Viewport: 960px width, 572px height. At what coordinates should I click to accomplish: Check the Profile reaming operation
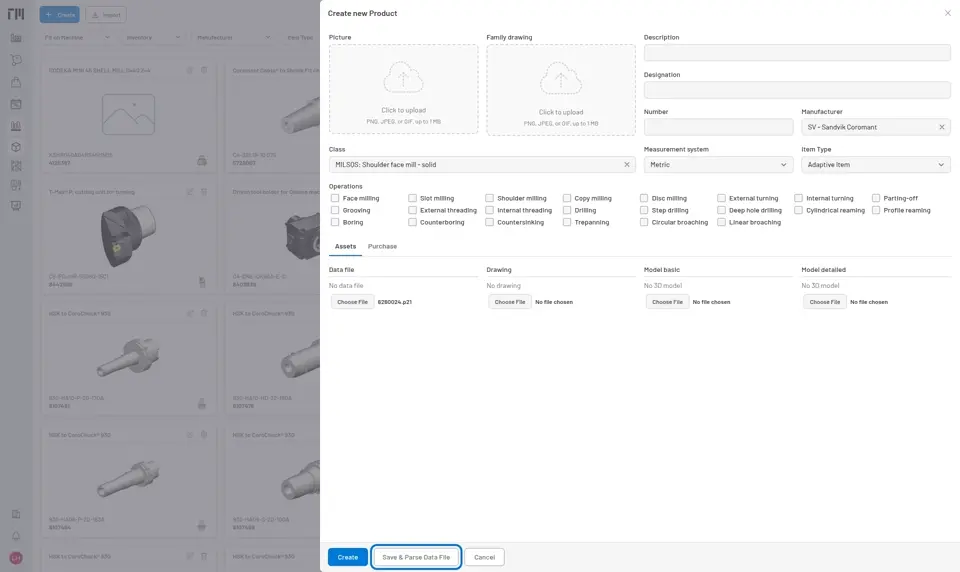tap(876, 210)
